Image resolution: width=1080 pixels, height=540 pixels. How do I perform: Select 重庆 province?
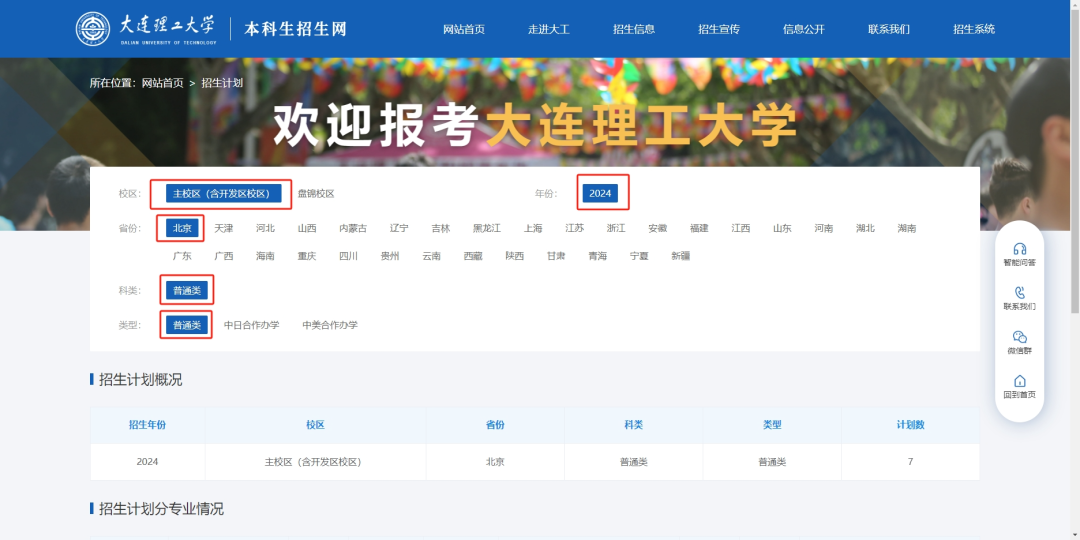pyautogui.click(x=307, y=256)
